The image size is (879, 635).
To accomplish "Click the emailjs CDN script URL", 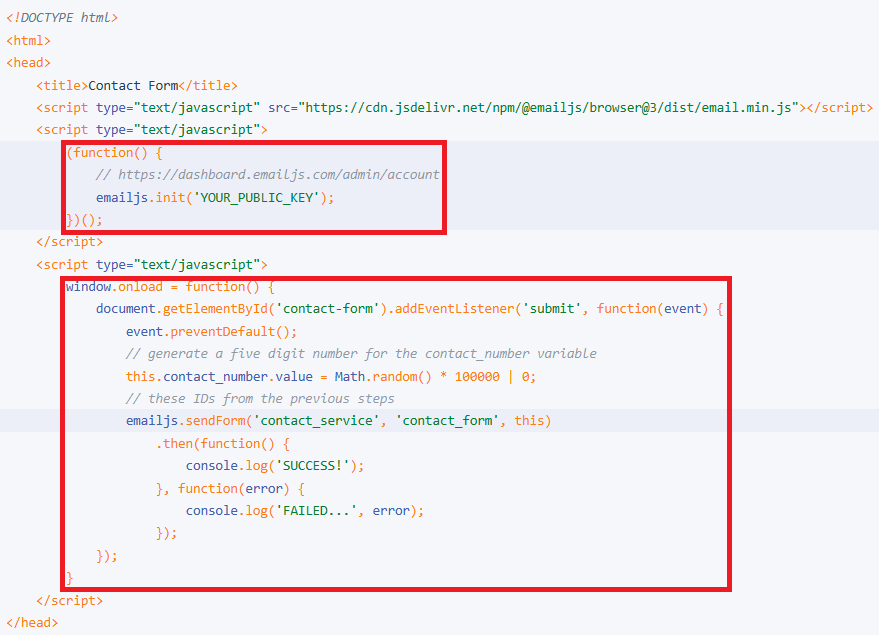I will (x=548, y=108).
